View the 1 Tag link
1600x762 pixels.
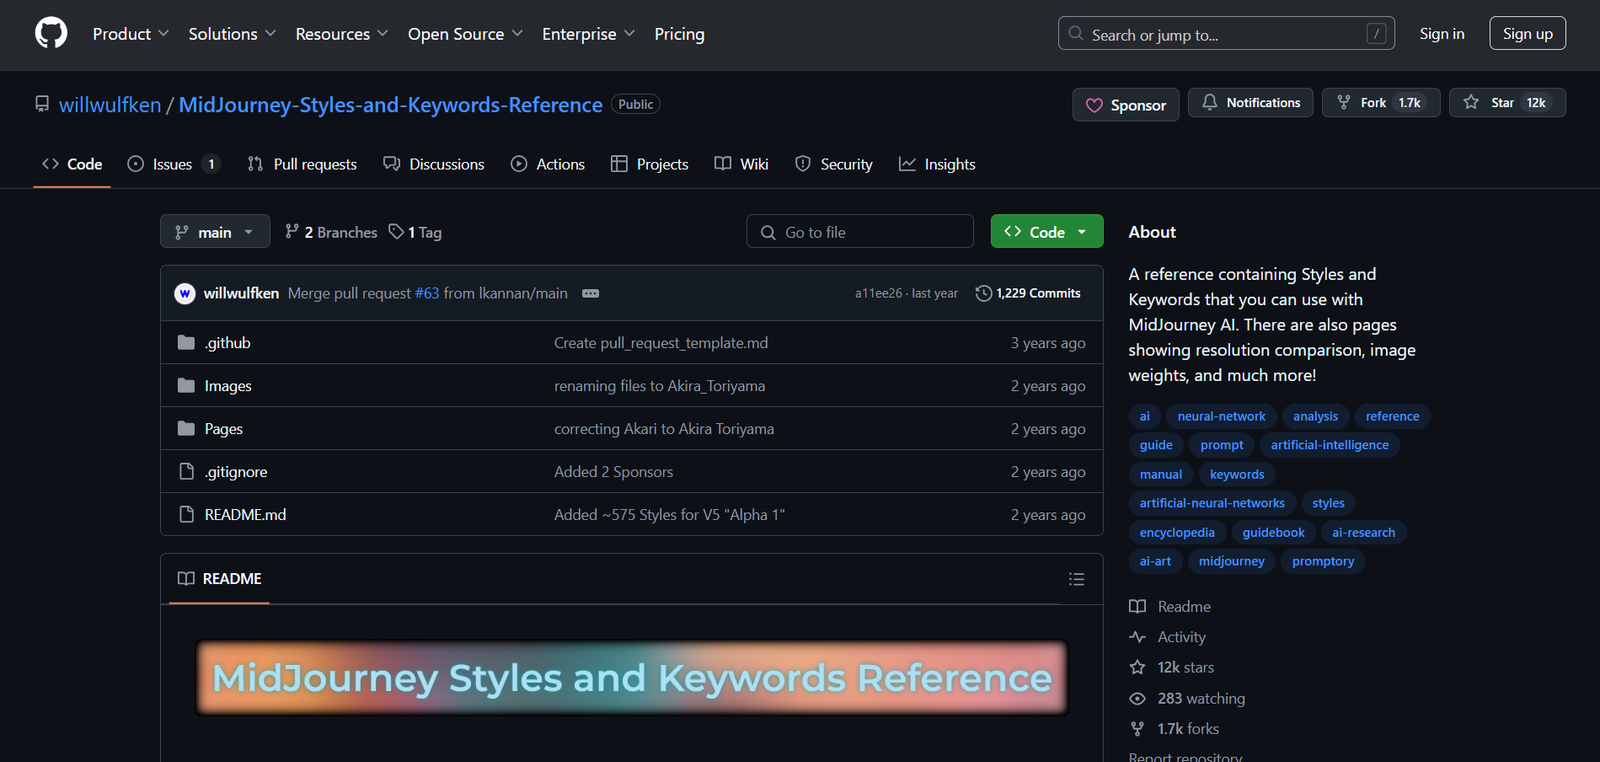(x=415, y=232)
